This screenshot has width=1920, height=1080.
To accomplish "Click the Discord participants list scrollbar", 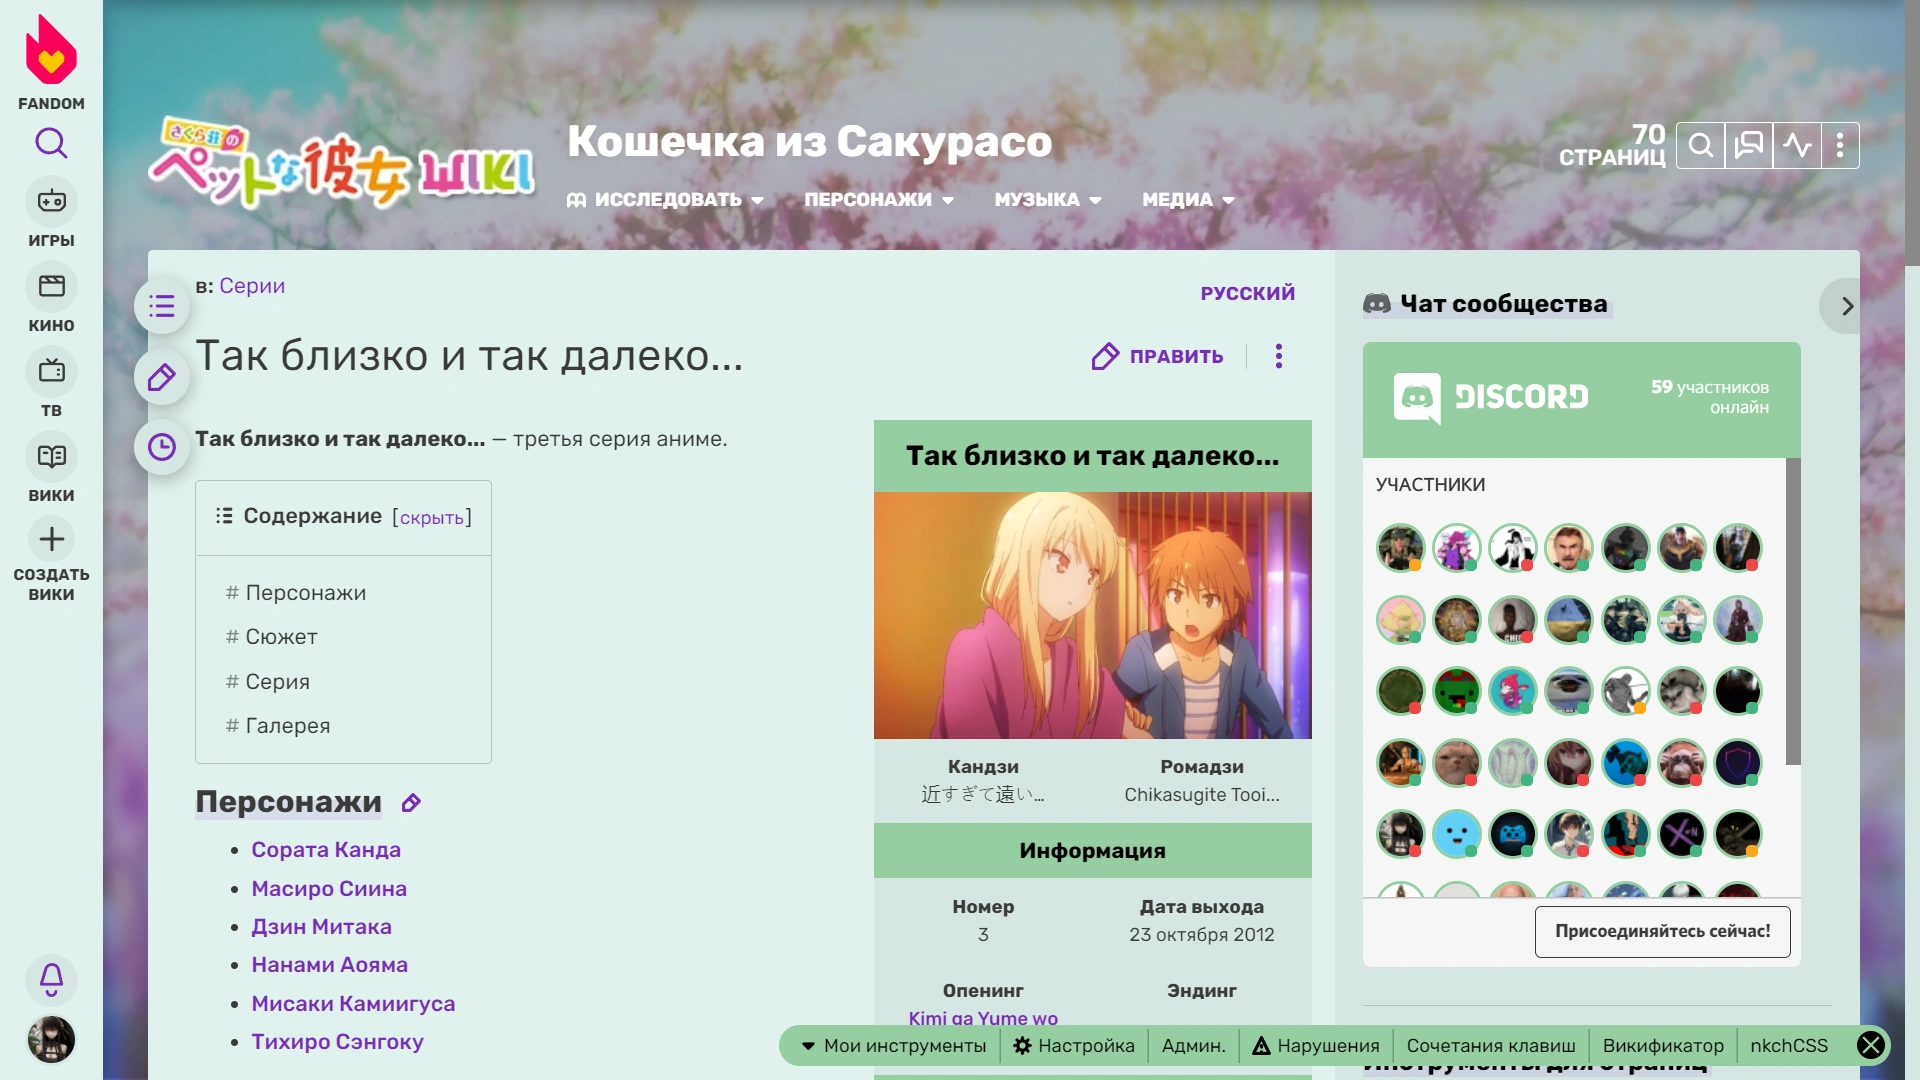I will (x=1792, y=610).
